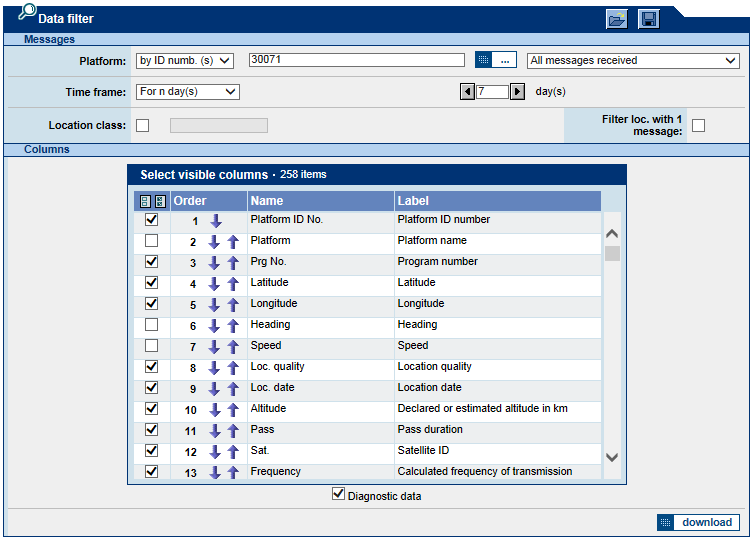Move Latitude row down
753x540 pixels.
click(x=214, y=284)
